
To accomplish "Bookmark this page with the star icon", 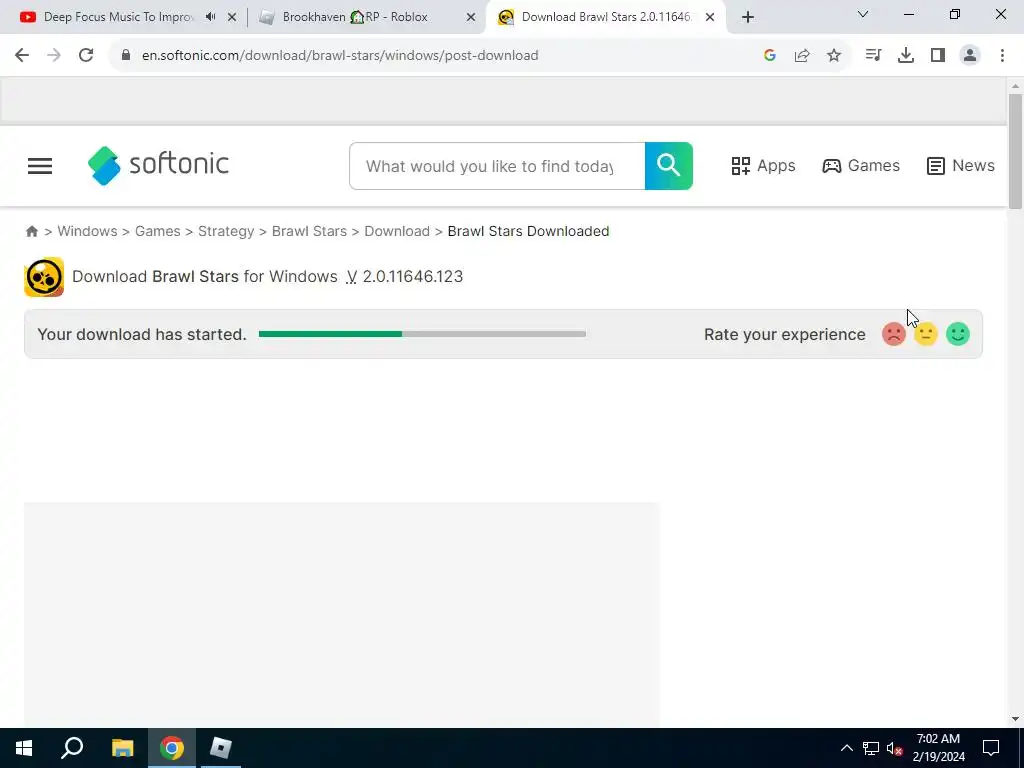I will (834, 56).
